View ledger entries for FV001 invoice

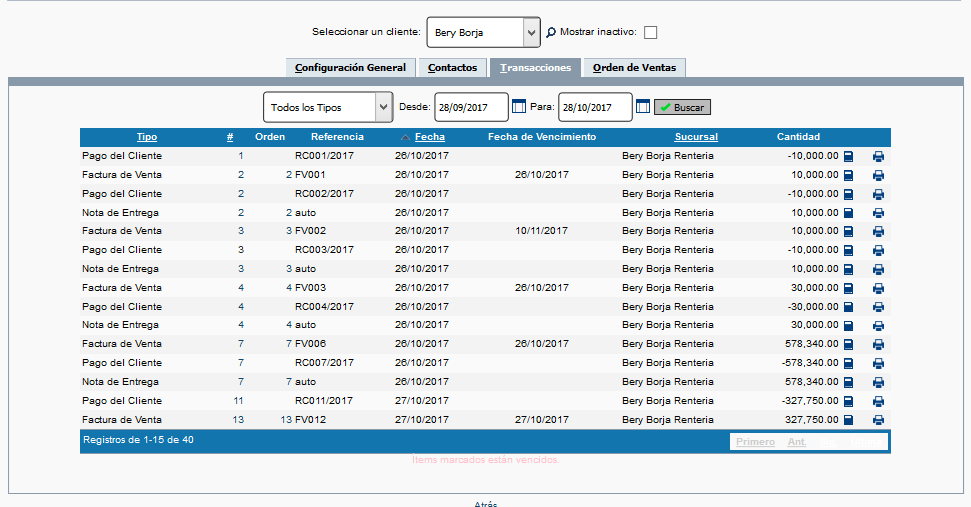[848, 175]
